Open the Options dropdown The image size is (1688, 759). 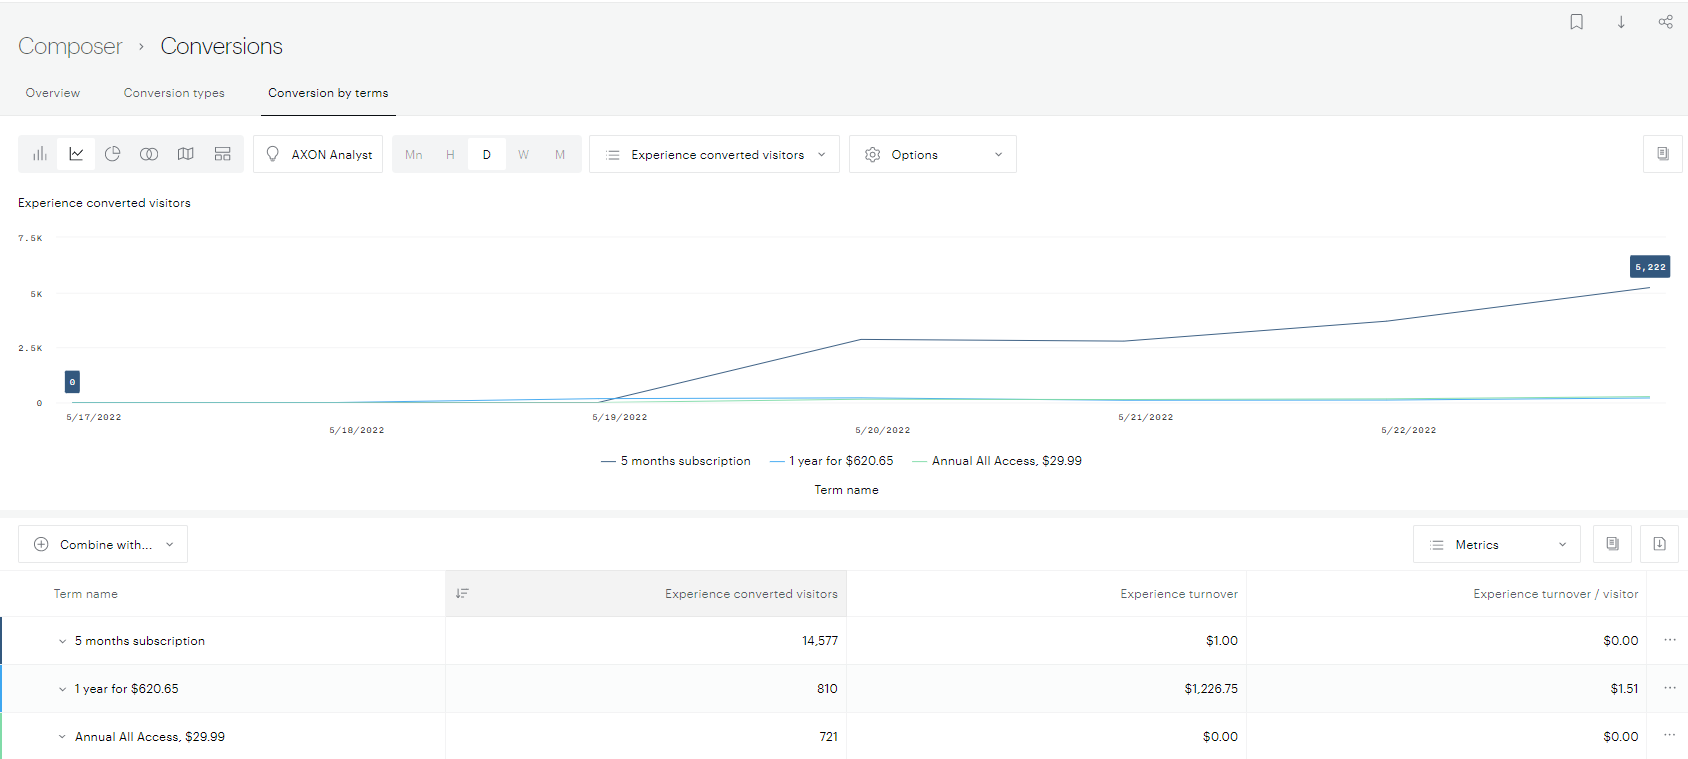click(x=932, y=155)
